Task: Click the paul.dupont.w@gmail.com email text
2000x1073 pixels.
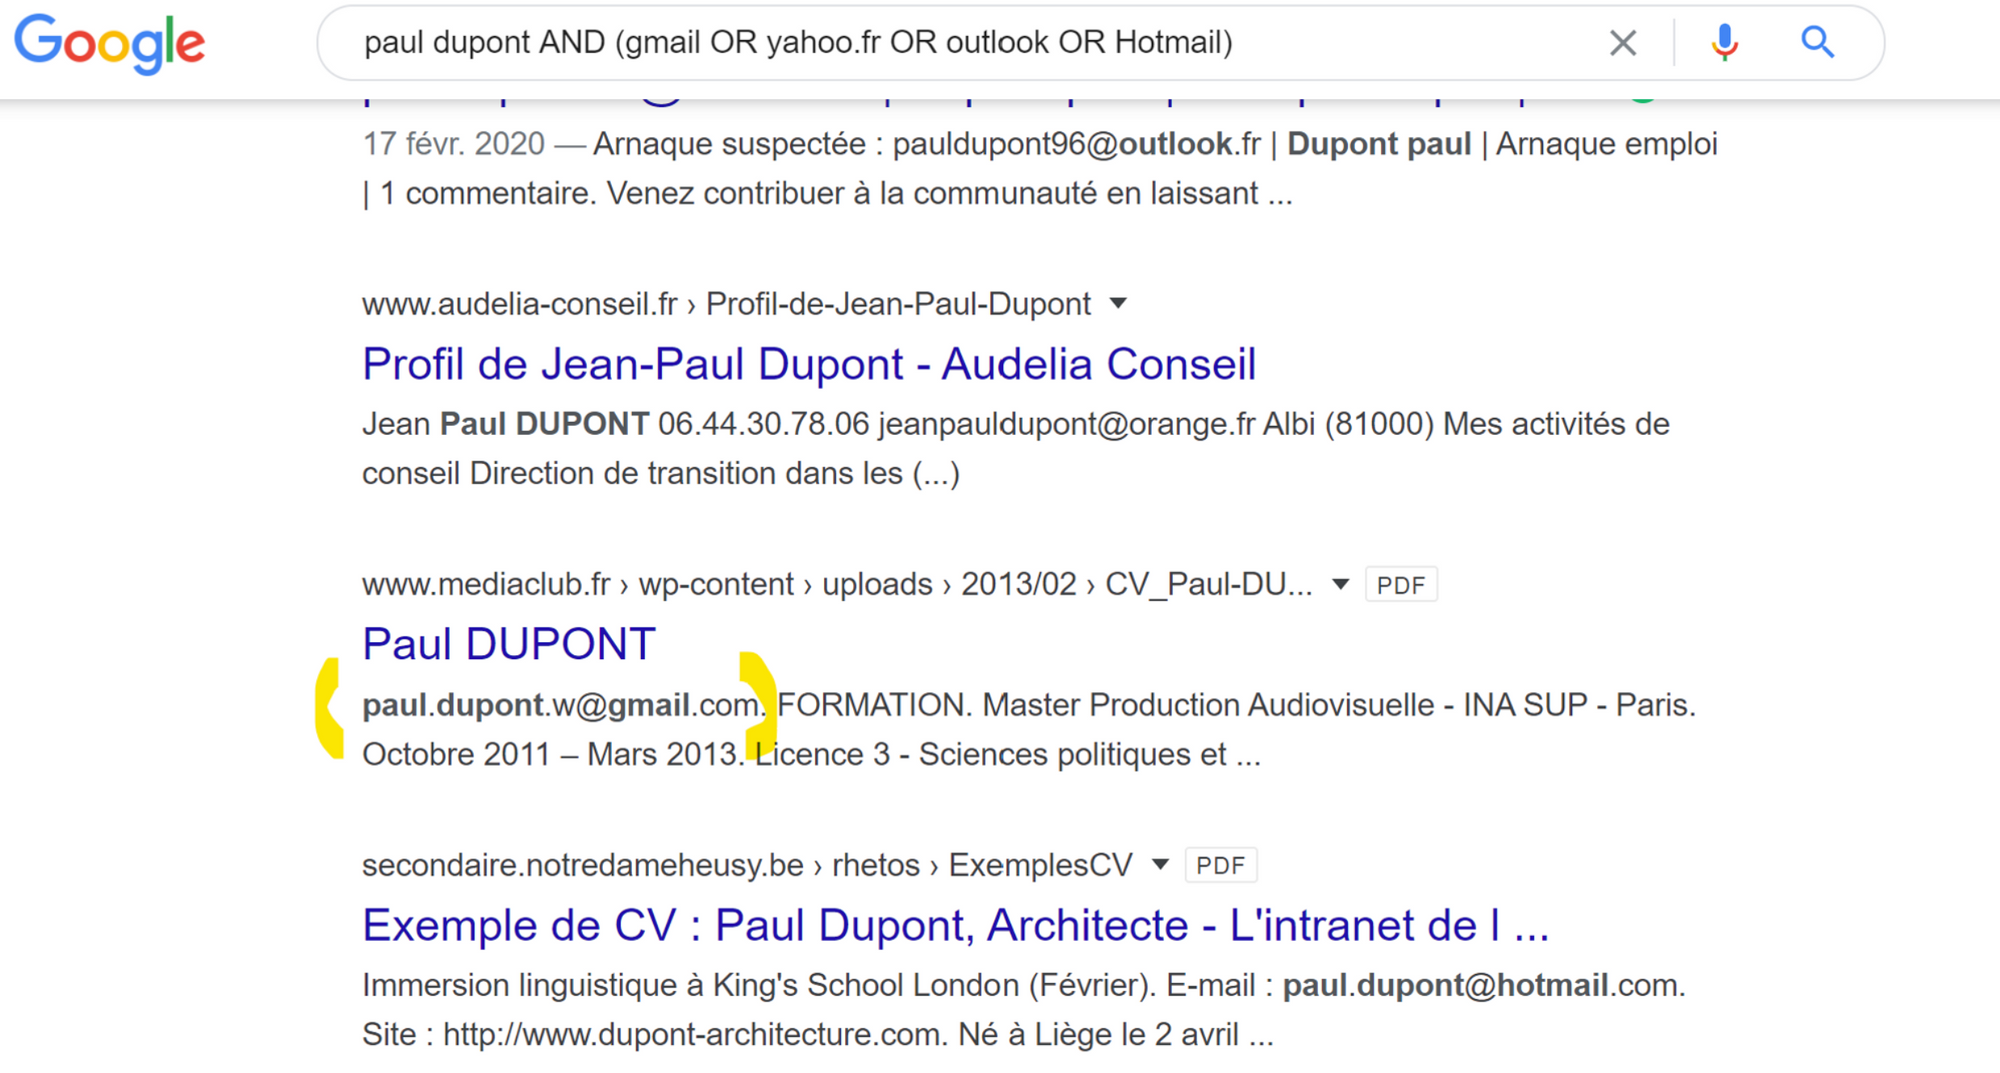Action: click(x=561, y=705)
